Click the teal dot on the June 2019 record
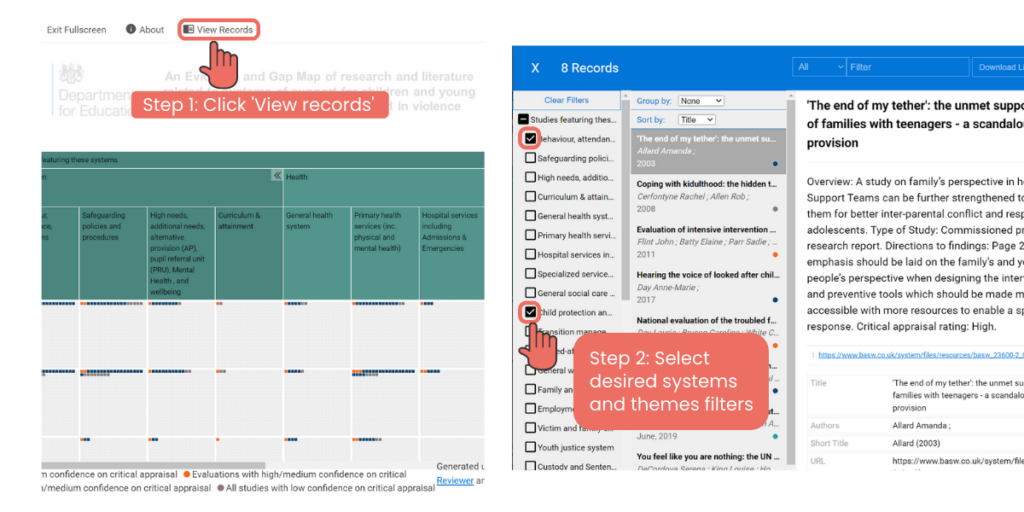The width and height of the screenshot is (1024, 512). click(x=775, y=436)
